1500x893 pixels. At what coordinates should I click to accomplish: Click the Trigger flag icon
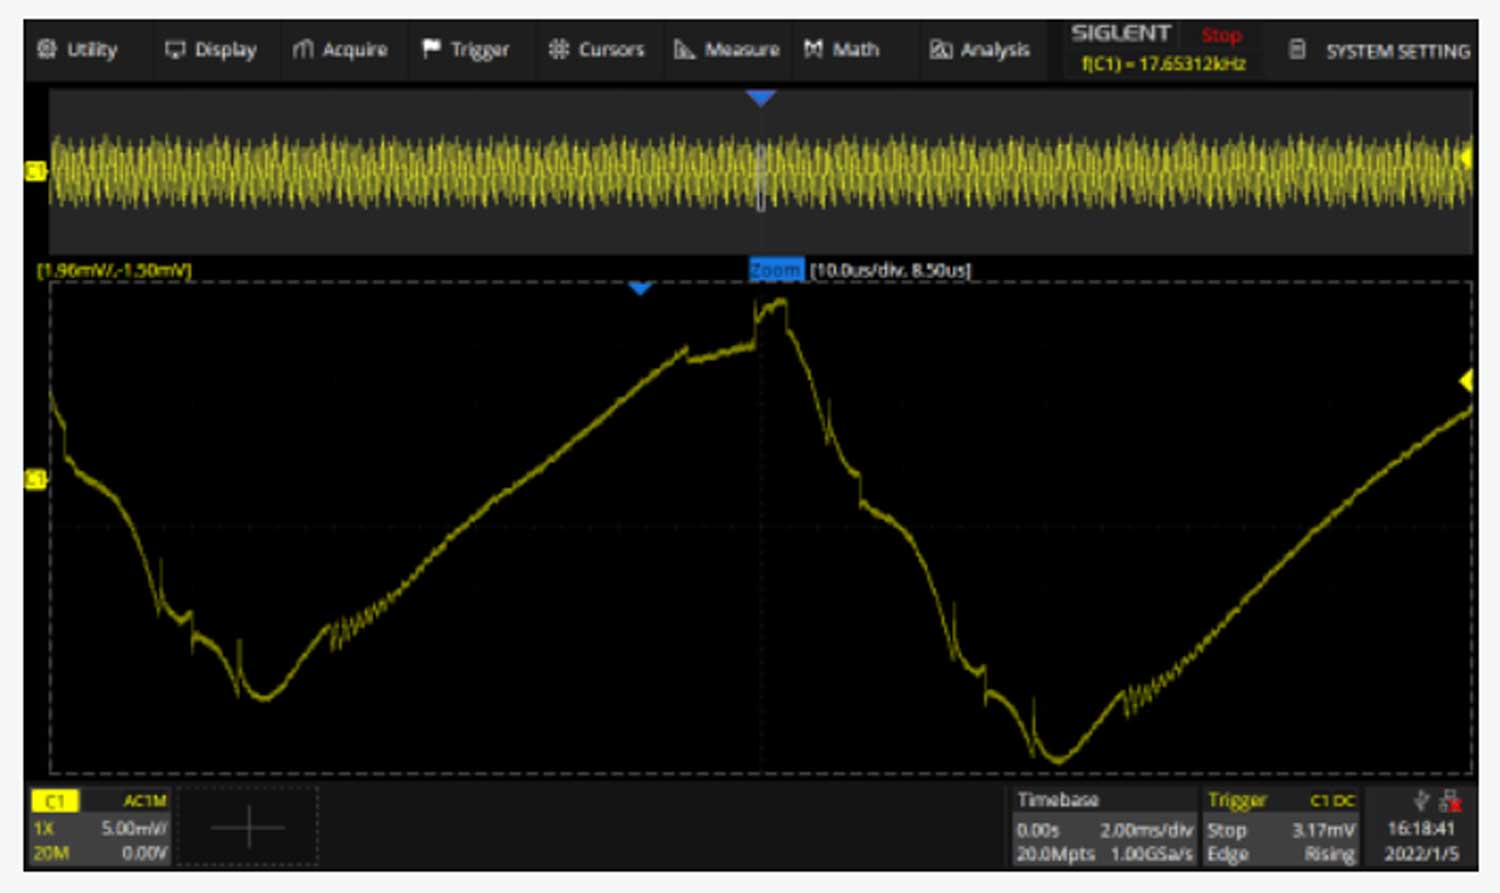(431, 49)
